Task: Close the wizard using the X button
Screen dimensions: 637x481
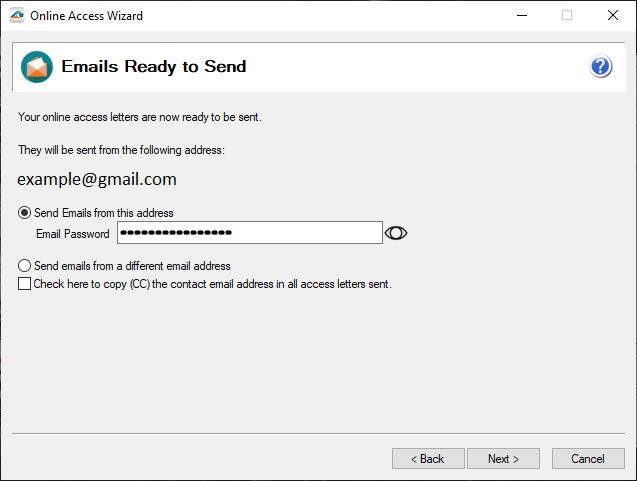Action: (x=612, y=15)
